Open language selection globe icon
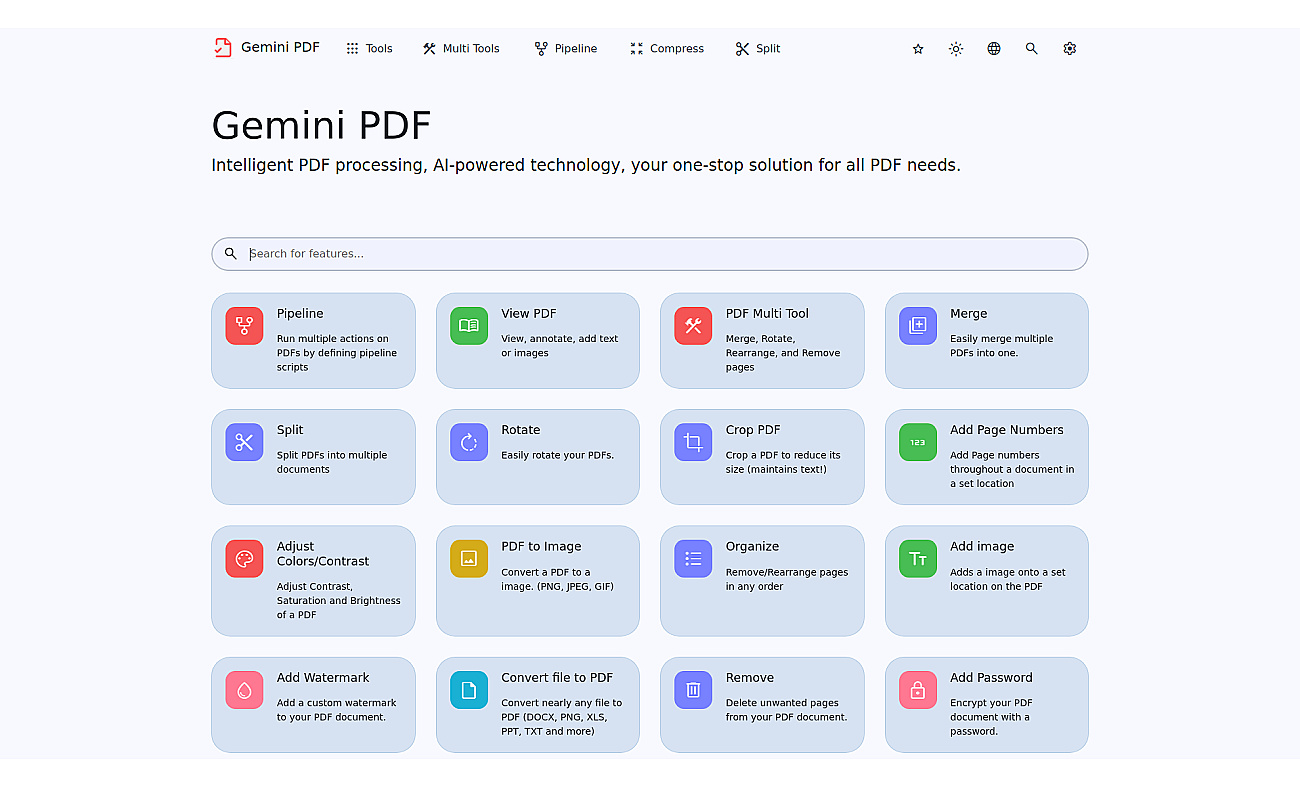This screenshot has width=1300, height=788. (994, 49)
